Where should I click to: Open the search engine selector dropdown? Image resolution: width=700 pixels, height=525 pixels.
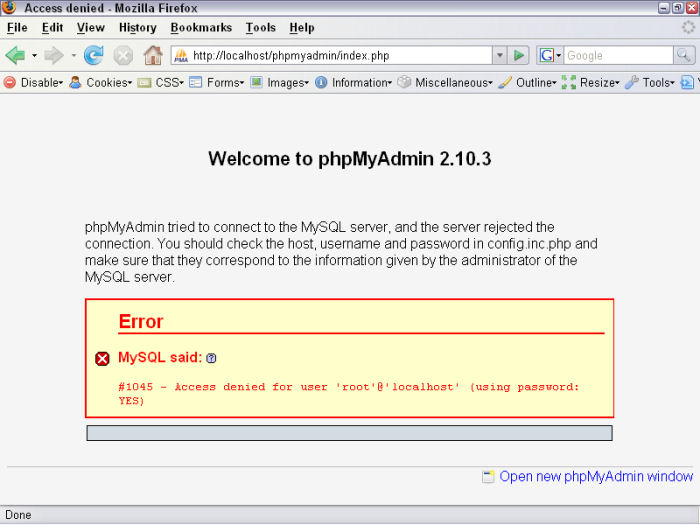(558, 56)
